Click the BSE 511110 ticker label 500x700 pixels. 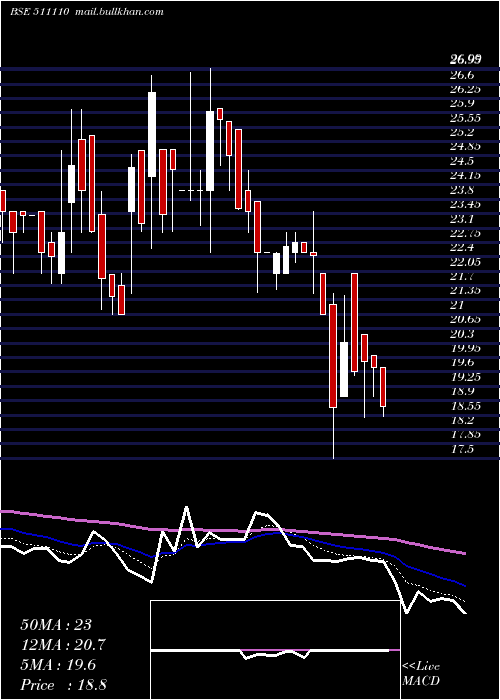pyautogui.click(x=39, y=11)
